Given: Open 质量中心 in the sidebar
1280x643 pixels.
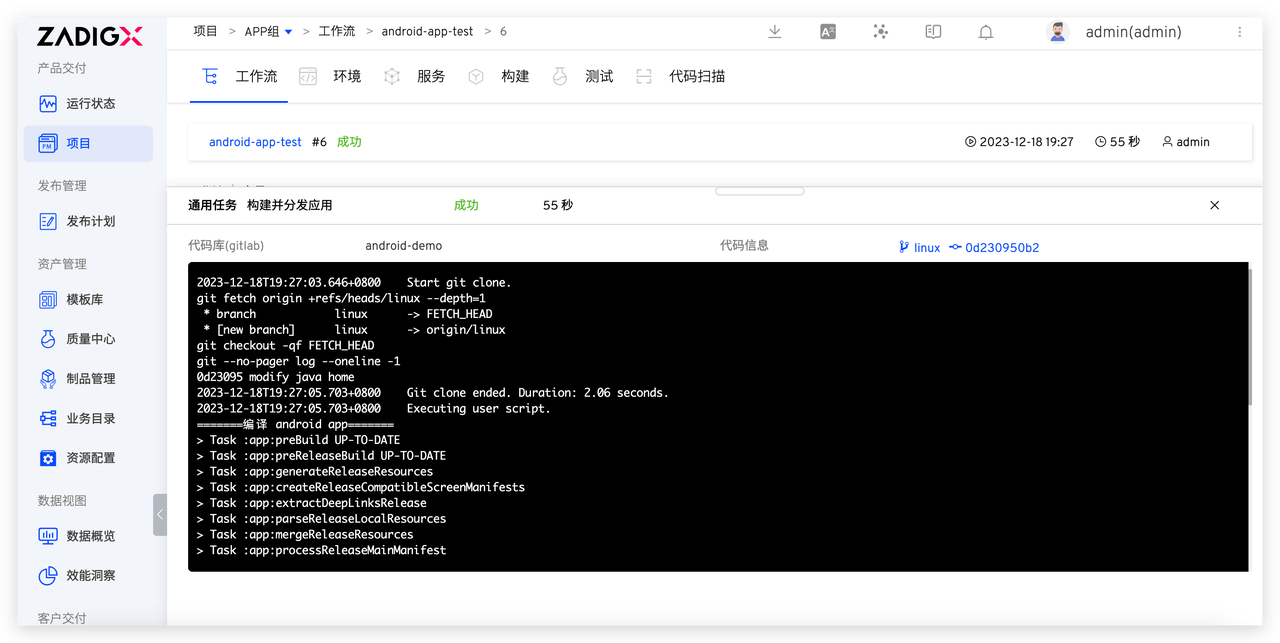Looking at the screenshot, I should [x=90, y=339].
